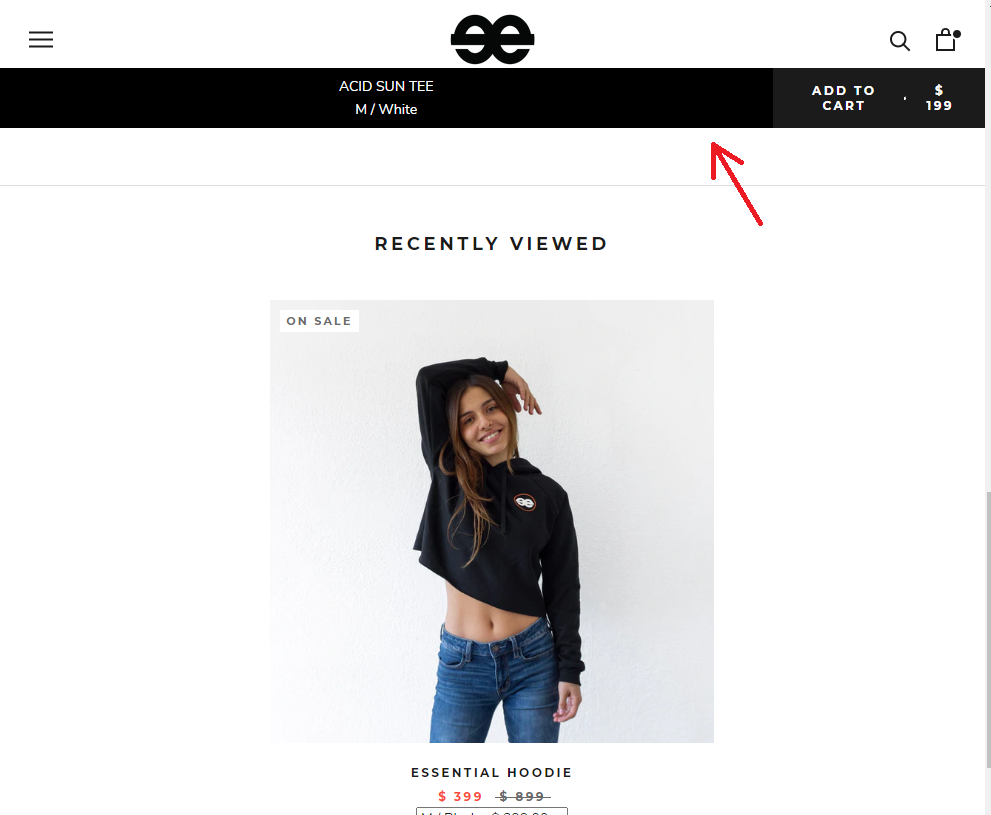Screen dimensions: 991x815
Task: Go to home via the logo
Action: (492, 40)
